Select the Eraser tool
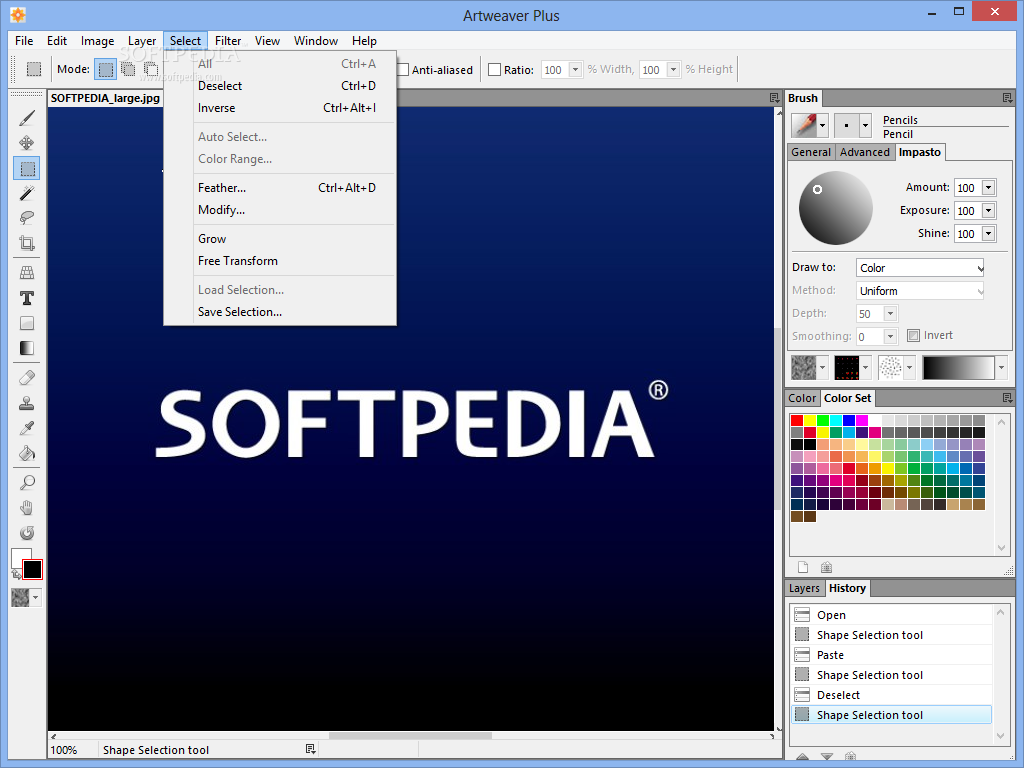This screenshot has width=1024, height=768. pos(27,378)
